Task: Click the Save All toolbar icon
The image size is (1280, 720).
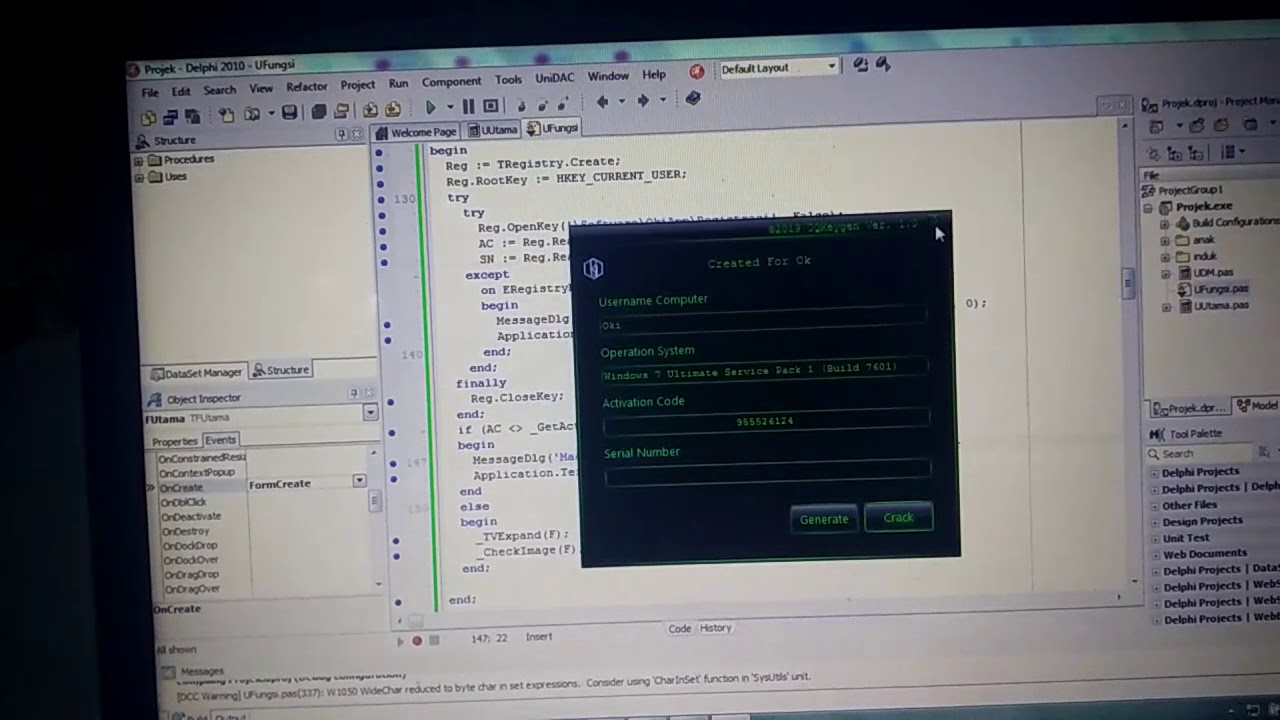Action: coord(319,112)
